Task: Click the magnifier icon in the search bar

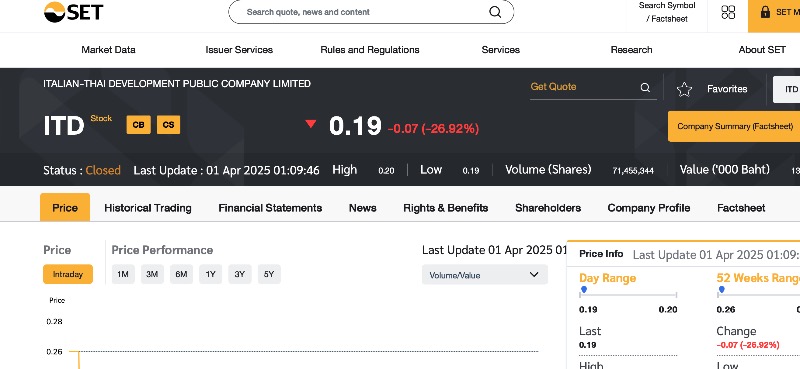Action: 495,12
